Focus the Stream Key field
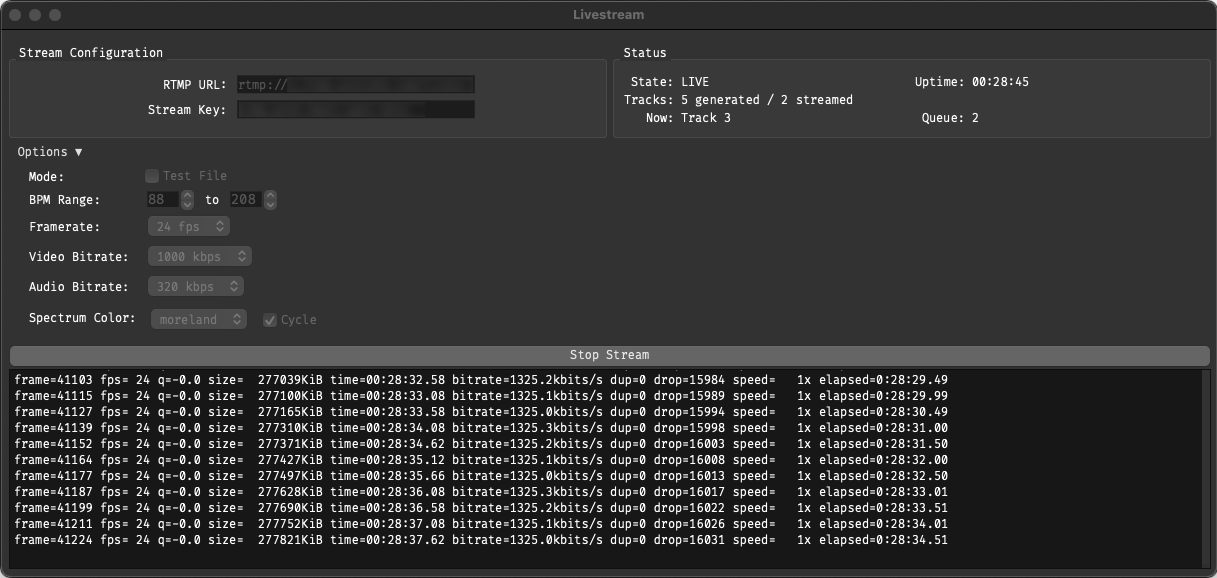The height and width of the screenshot is (578, 1217). click(x=355, y=110)
